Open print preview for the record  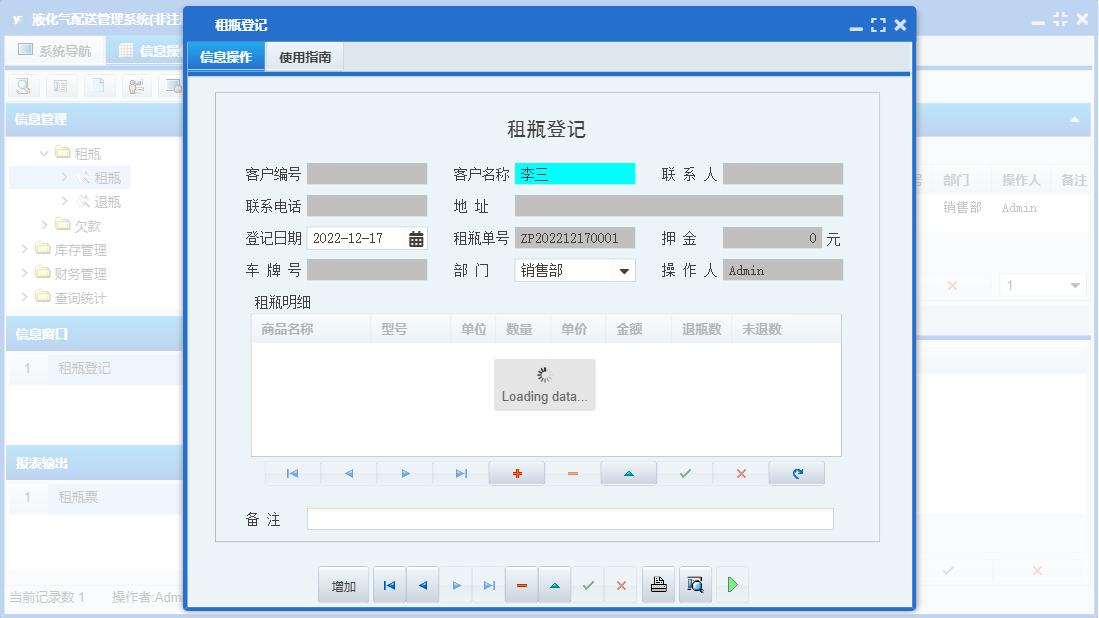[x=695, y=585]
